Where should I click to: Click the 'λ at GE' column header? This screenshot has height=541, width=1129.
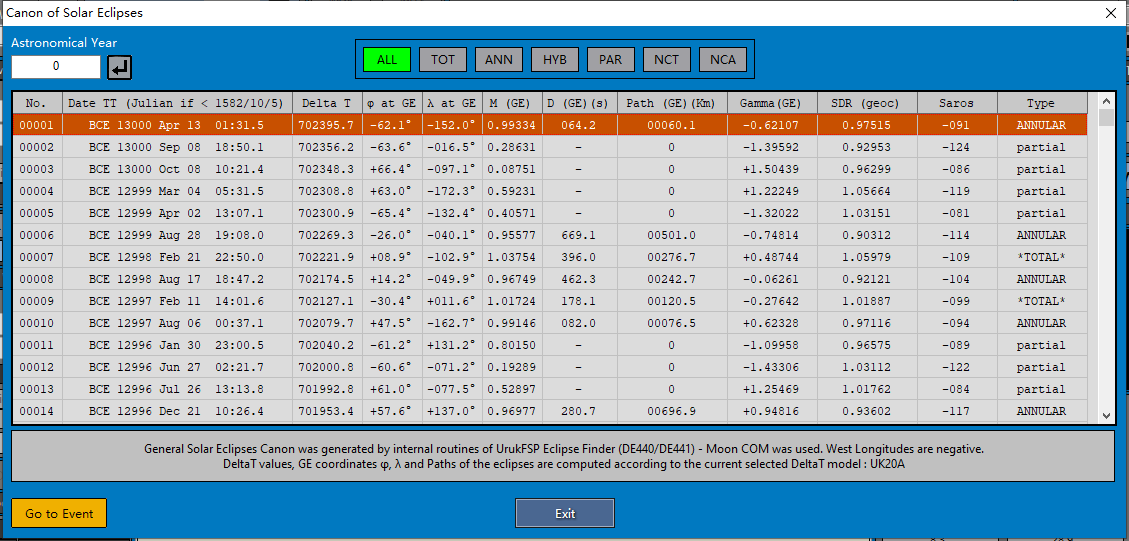[x=453, y=103]
